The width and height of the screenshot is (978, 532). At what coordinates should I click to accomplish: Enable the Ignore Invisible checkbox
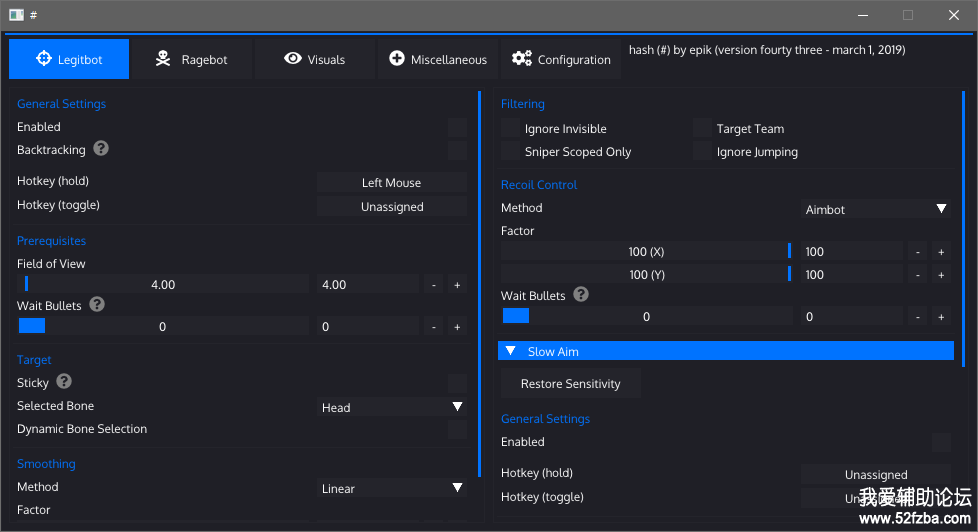point(511,129)
